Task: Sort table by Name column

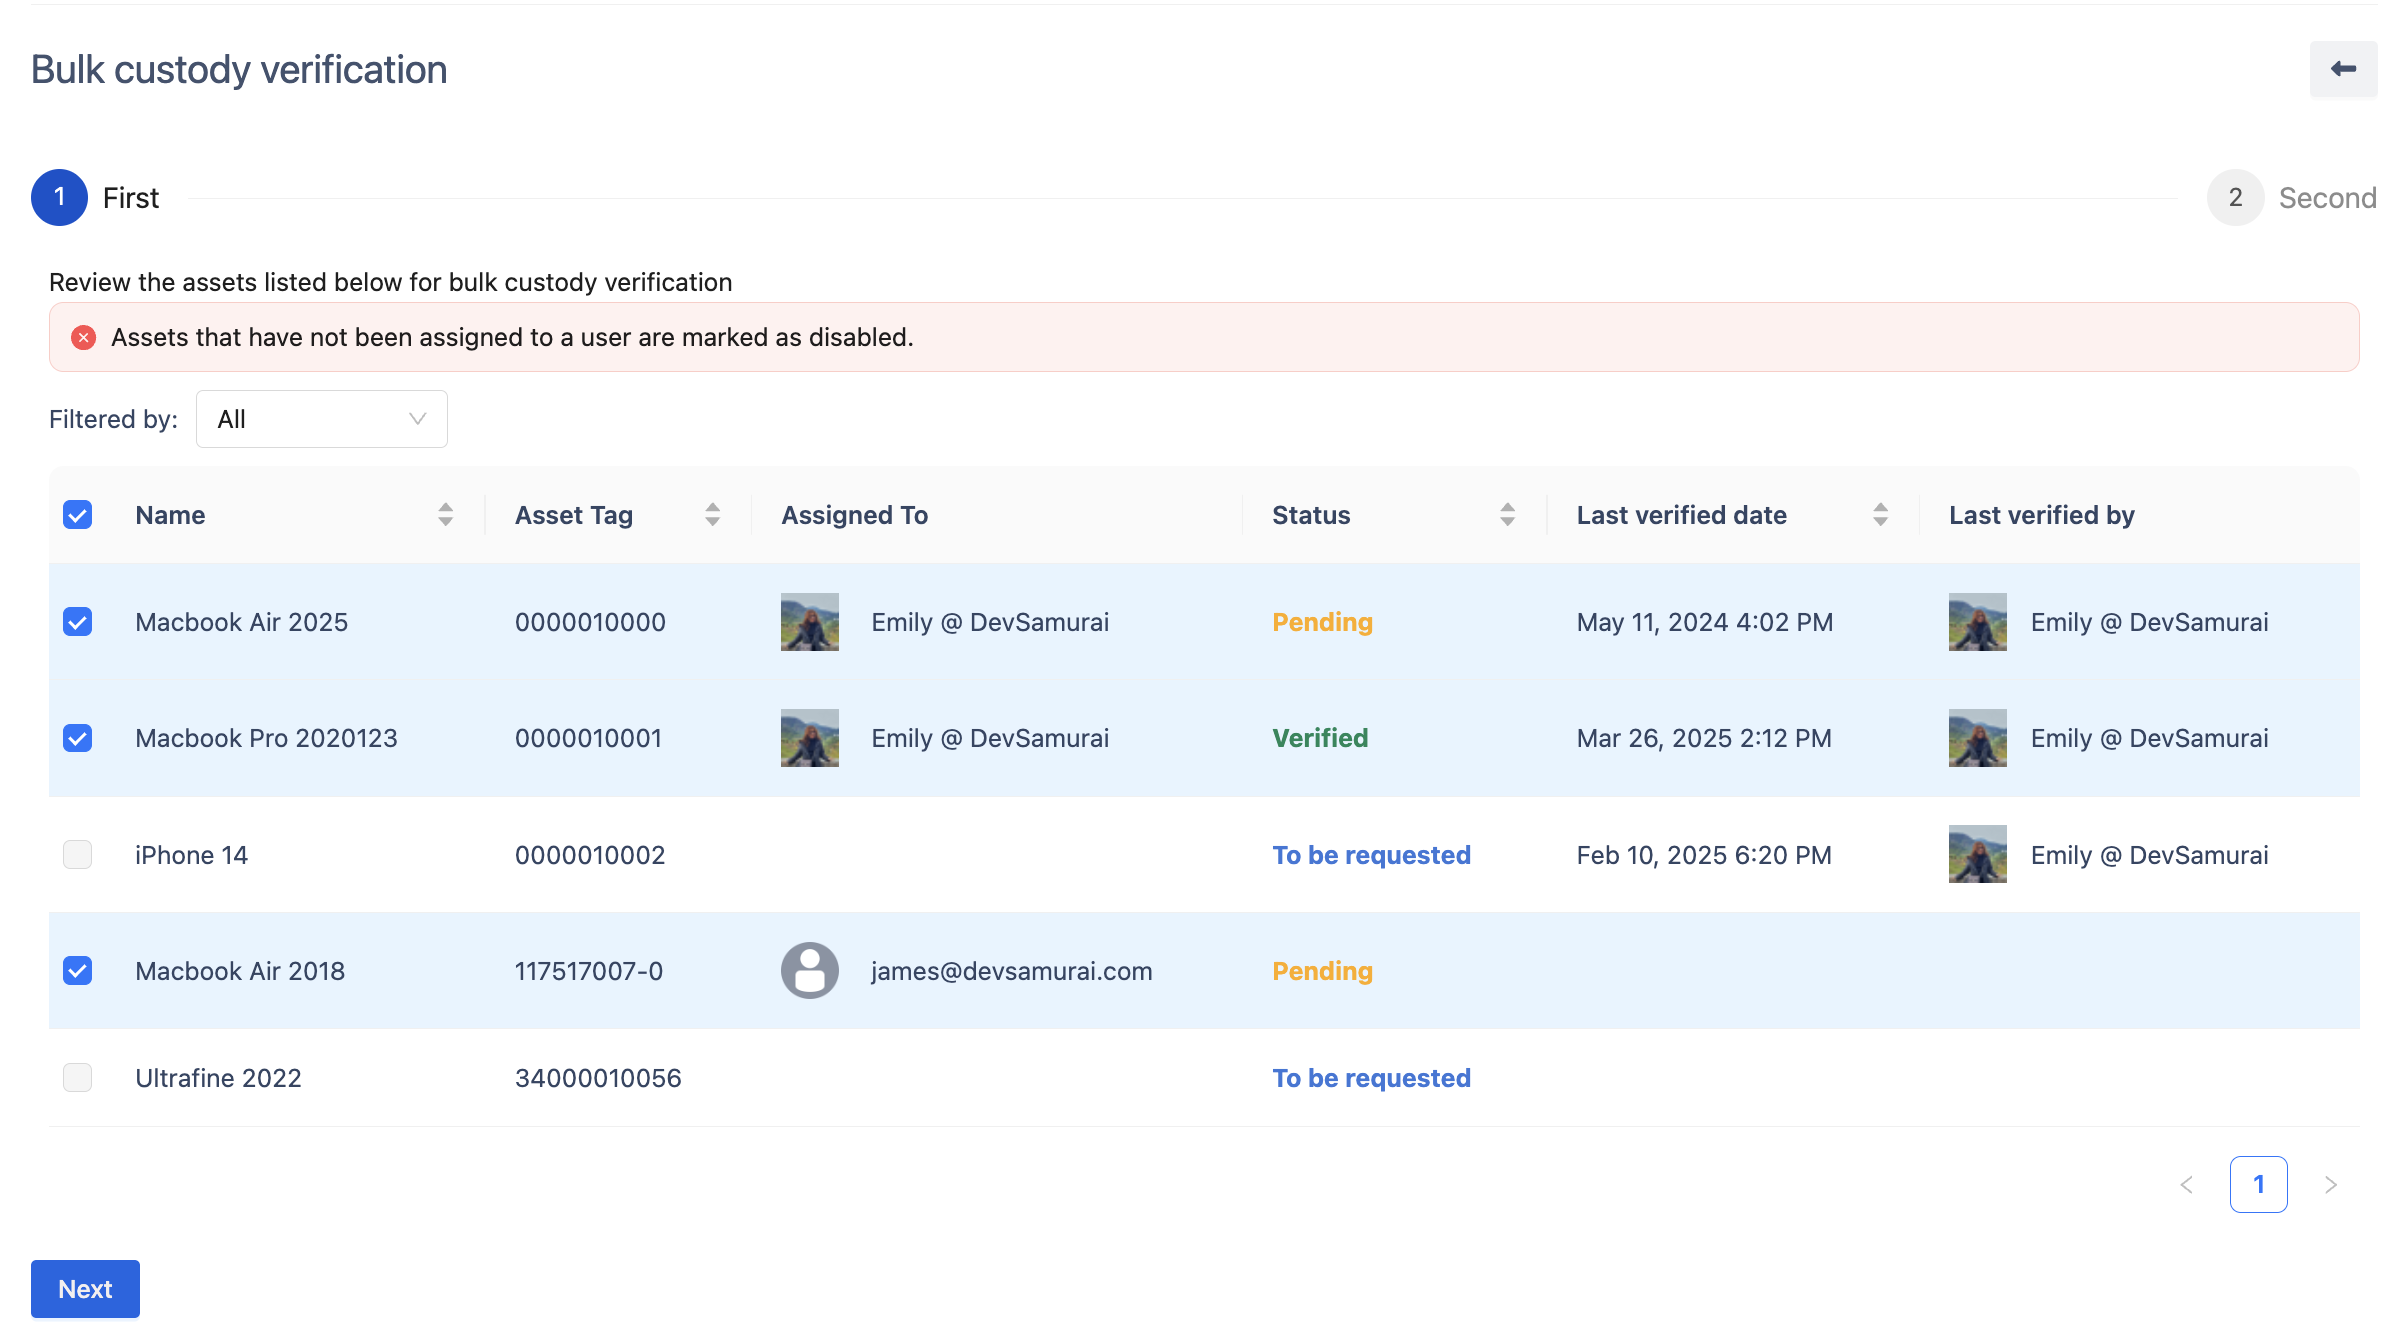Action: pos(445,515)
